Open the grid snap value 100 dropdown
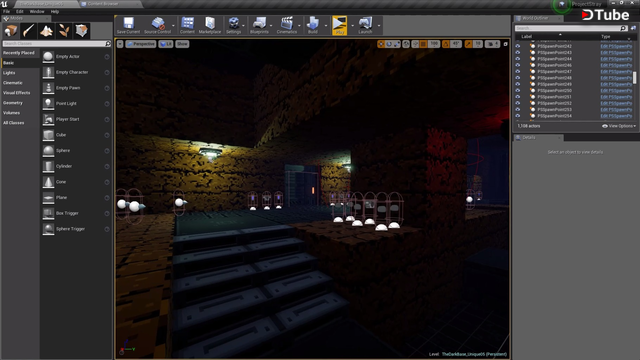 click(x=434, y=44)
